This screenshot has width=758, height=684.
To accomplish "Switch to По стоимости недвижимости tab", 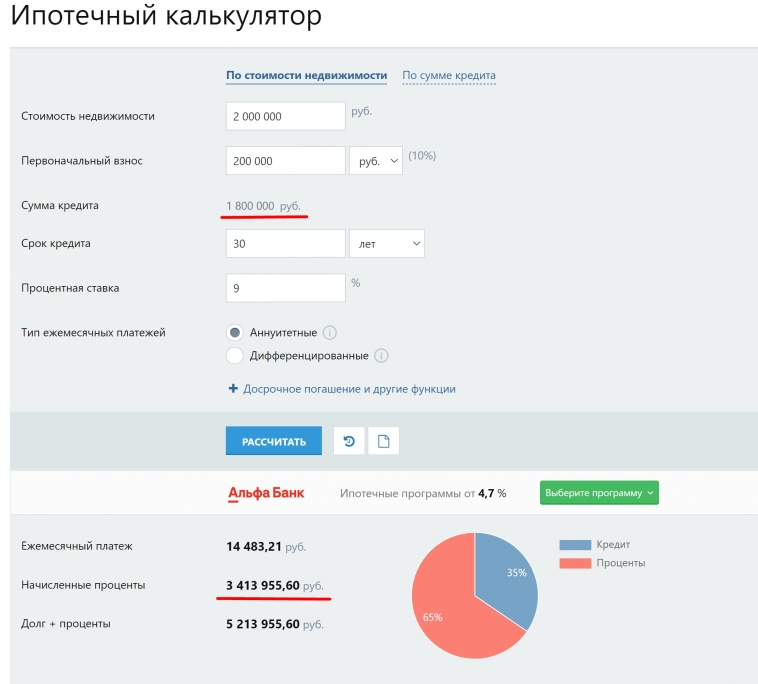I will (x=306, y=75).
